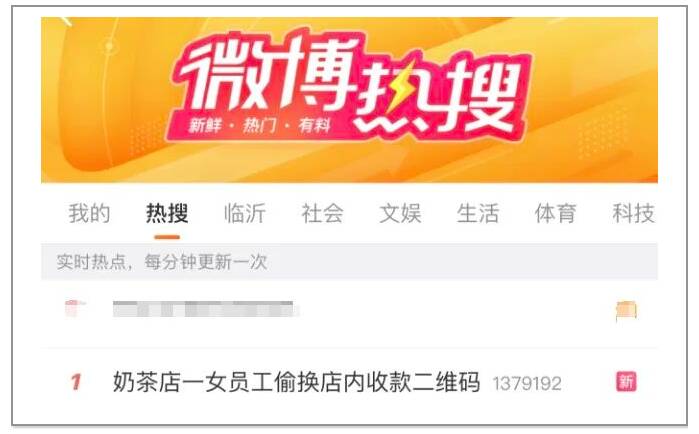The width and height of the screenshot is (699, 434).
Task: Select the 热搜 tab
Action: click(167, 213)
